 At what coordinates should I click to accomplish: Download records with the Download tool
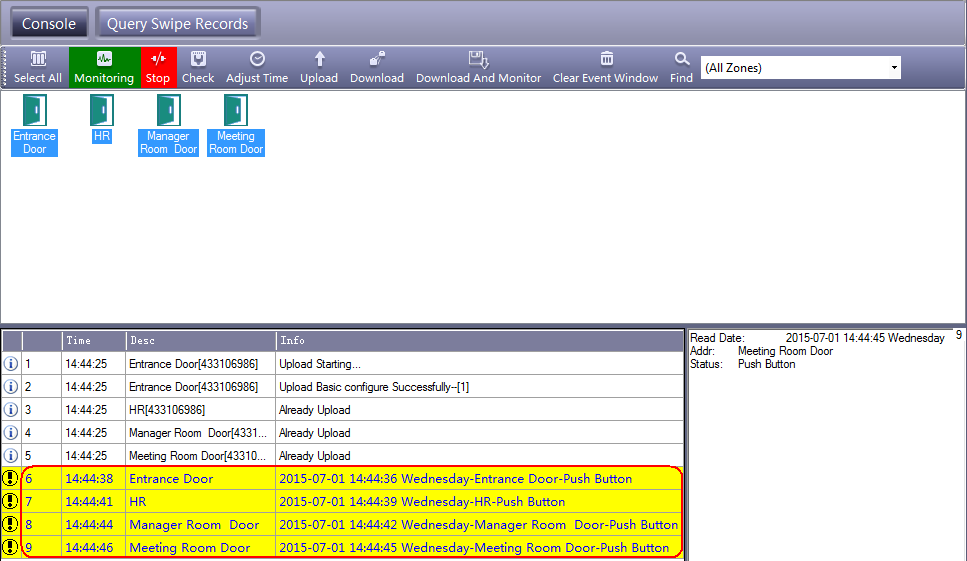(x=377, y=67)
